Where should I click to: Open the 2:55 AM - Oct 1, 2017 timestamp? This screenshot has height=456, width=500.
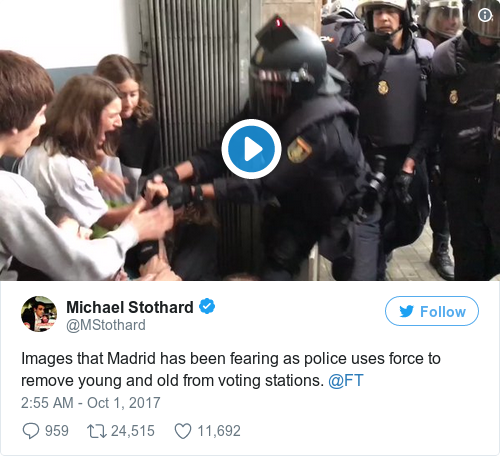91,403
